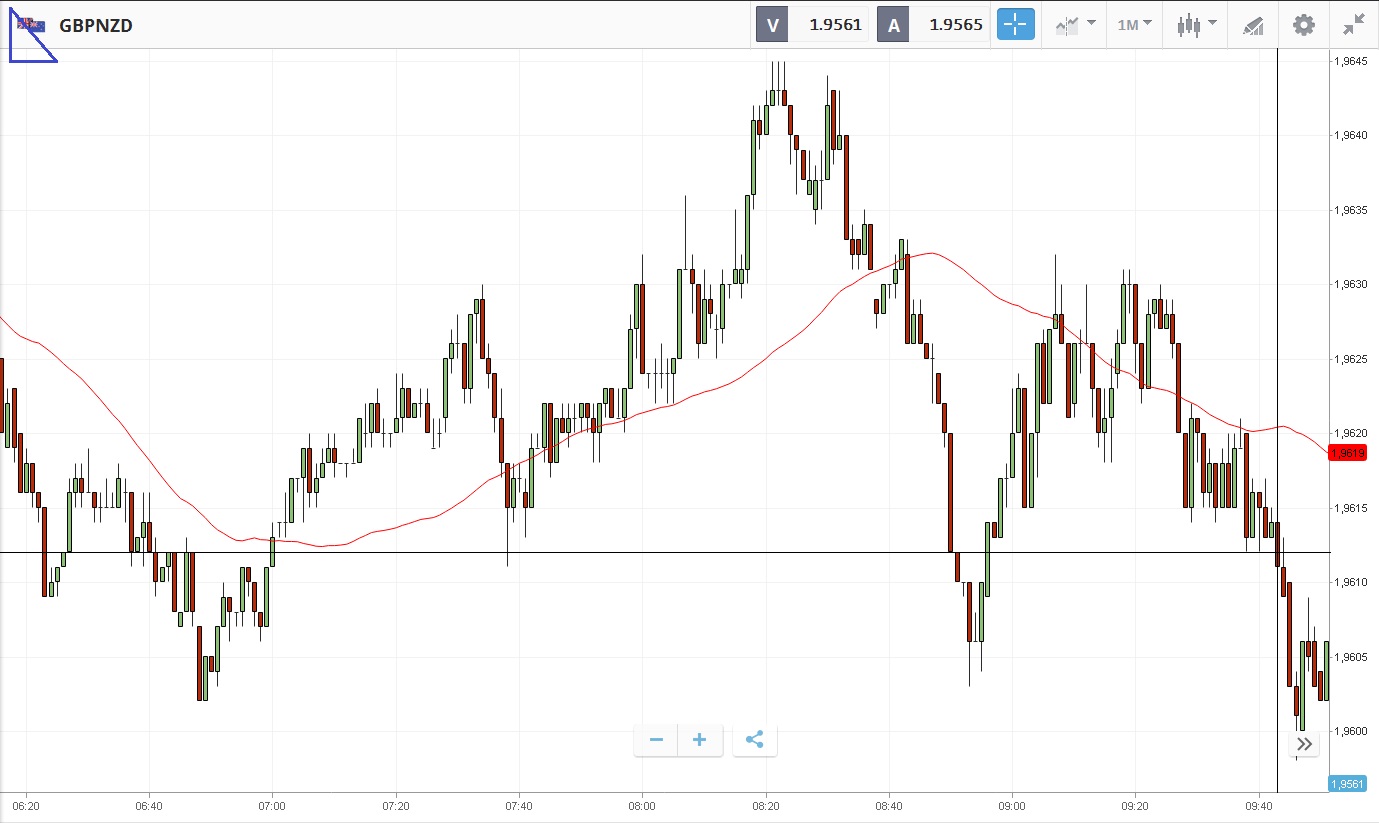Screen dimensions: 1379x823
Task: Click the 08:00 time axis marker
Action: tap(642, 805)
